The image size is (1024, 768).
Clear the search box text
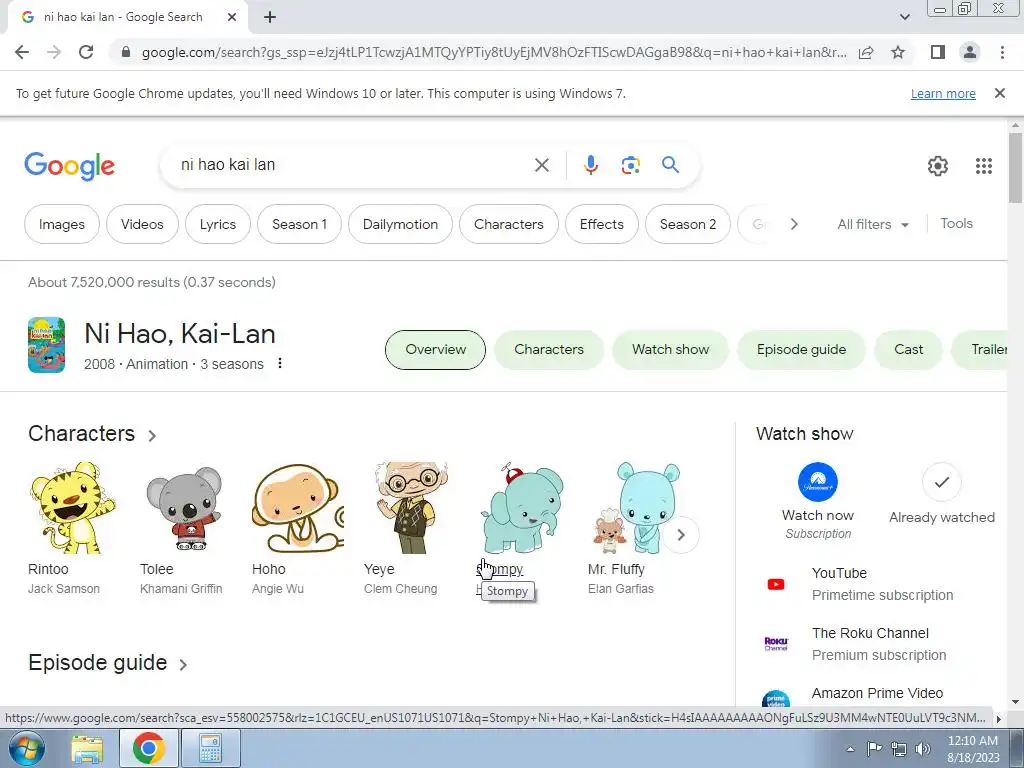pos(541,165)
